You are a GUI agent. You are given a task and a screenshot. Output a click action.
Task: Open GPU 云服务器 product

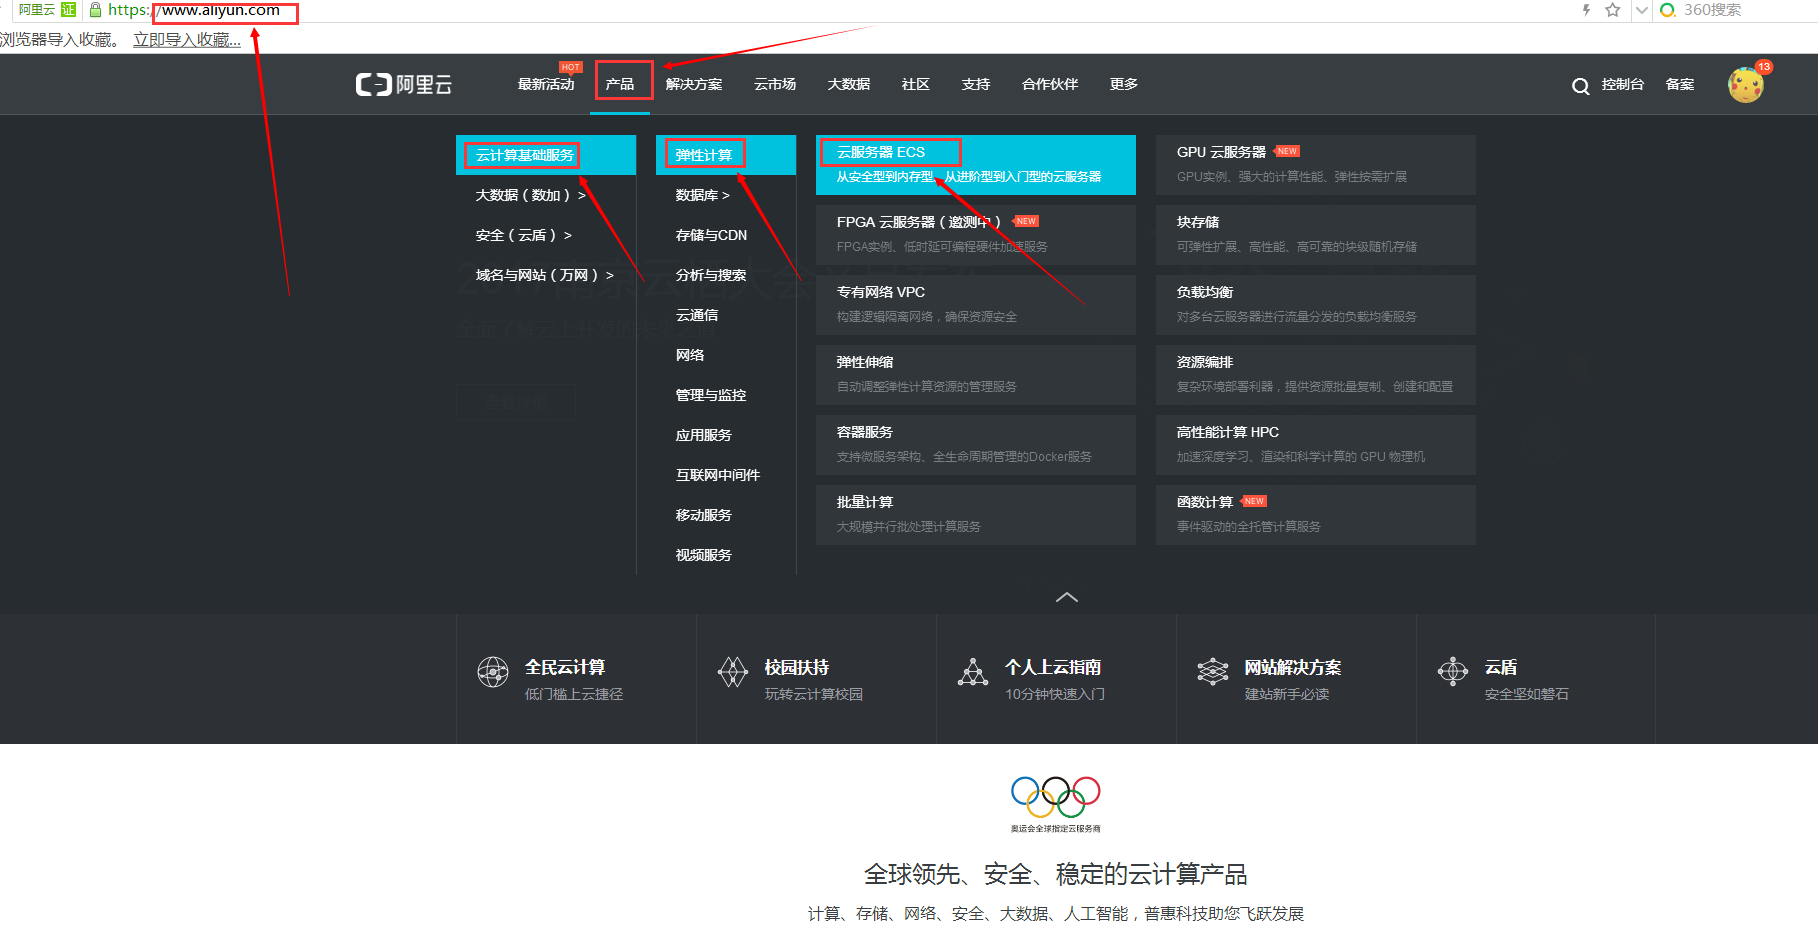tap(1316, 165)
